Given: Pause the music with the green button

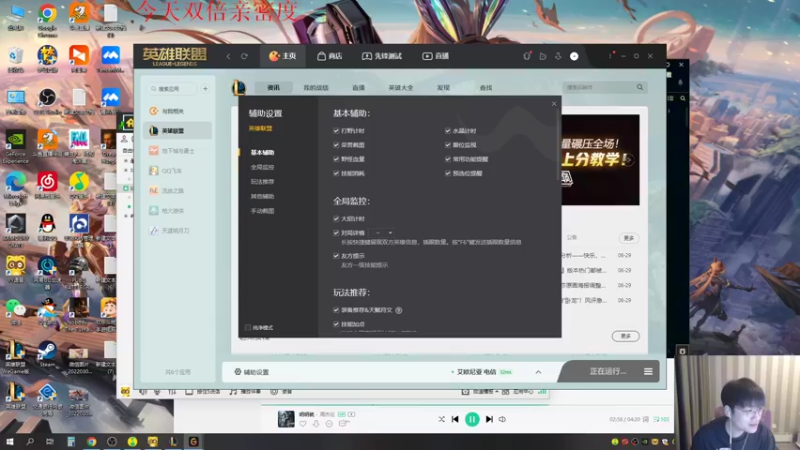Looking at the screenshot, I should click(472, 419).
